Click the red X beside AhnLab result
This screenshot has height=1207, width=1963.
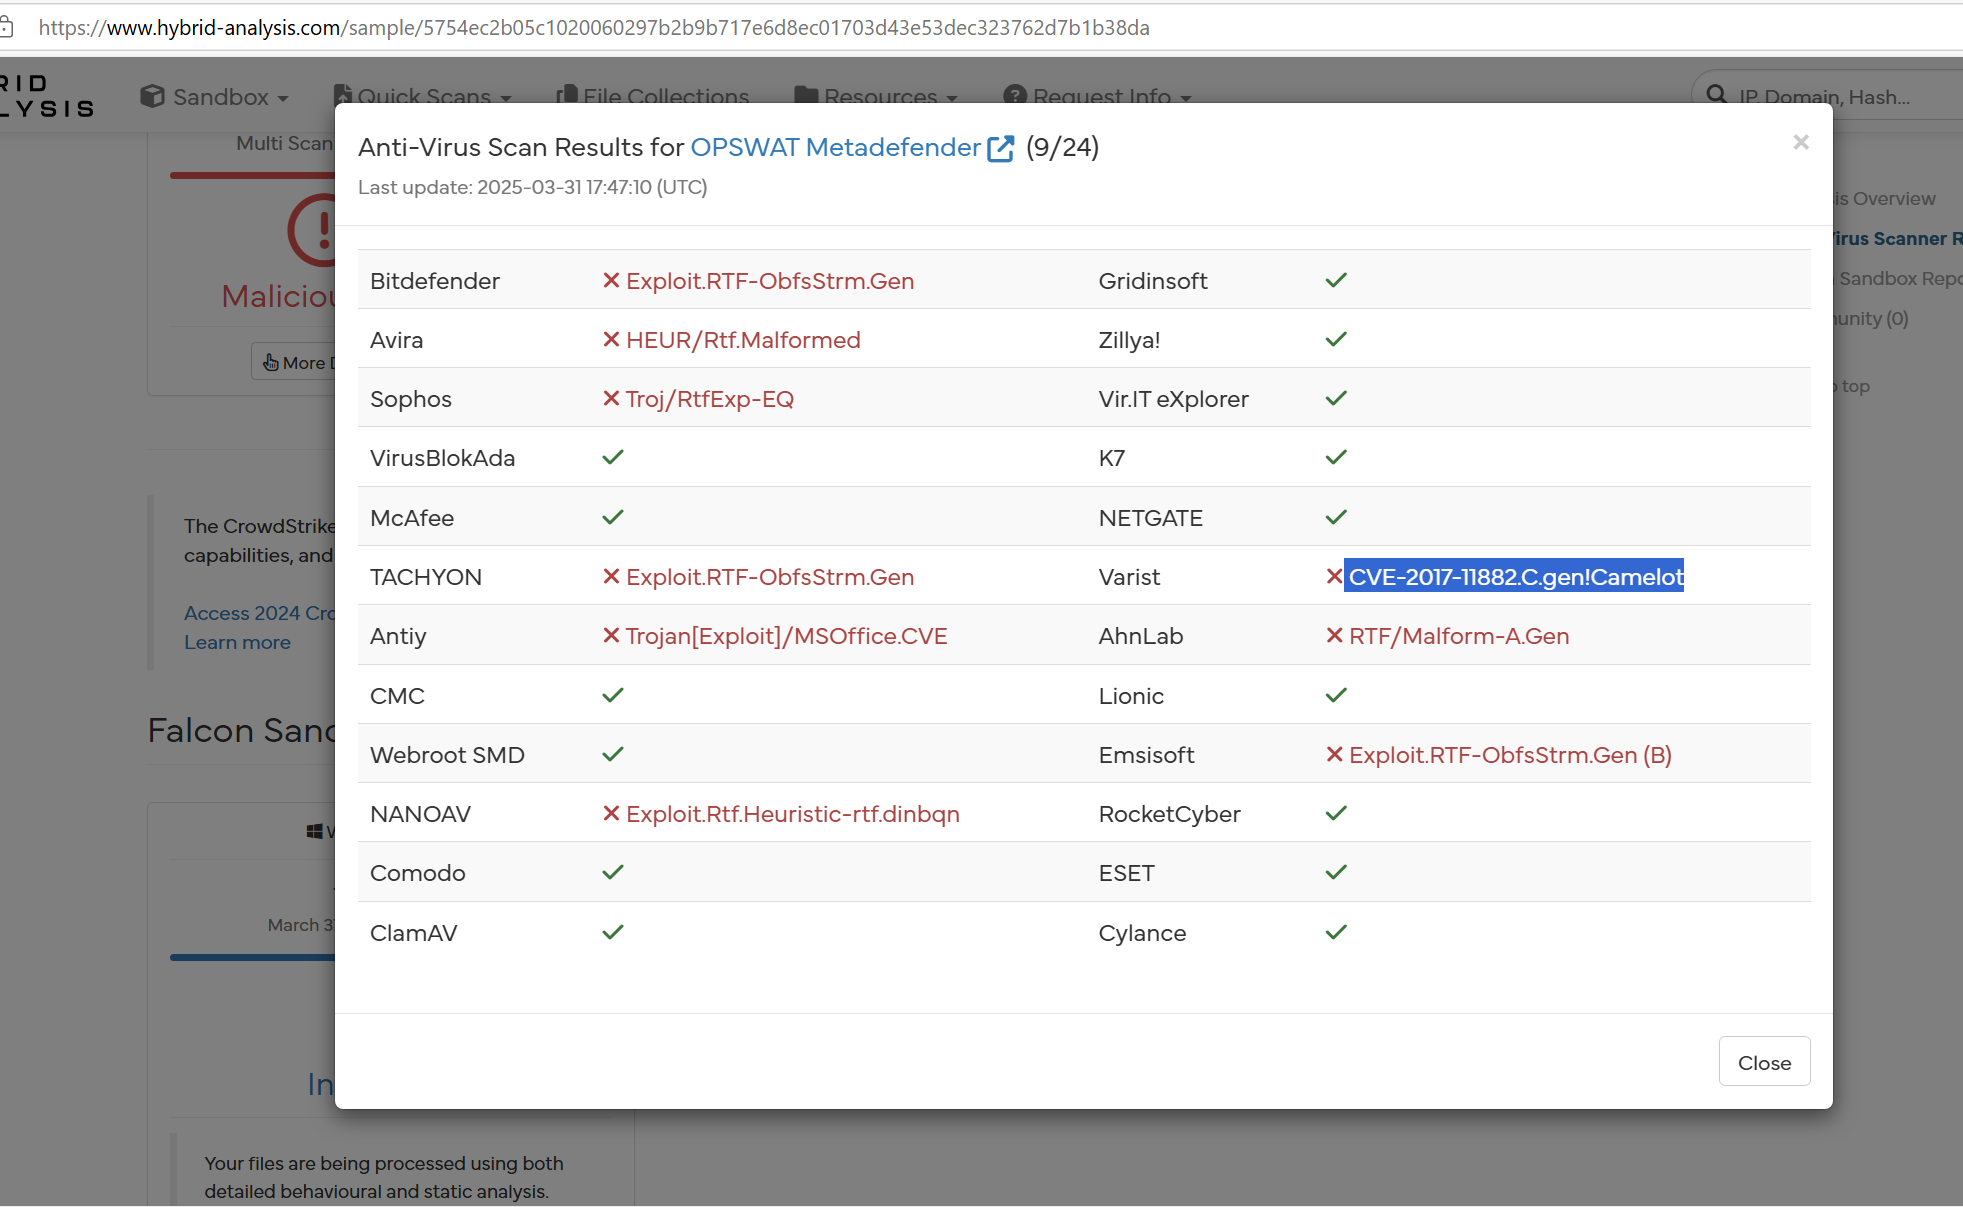(x=1334, y=636)
